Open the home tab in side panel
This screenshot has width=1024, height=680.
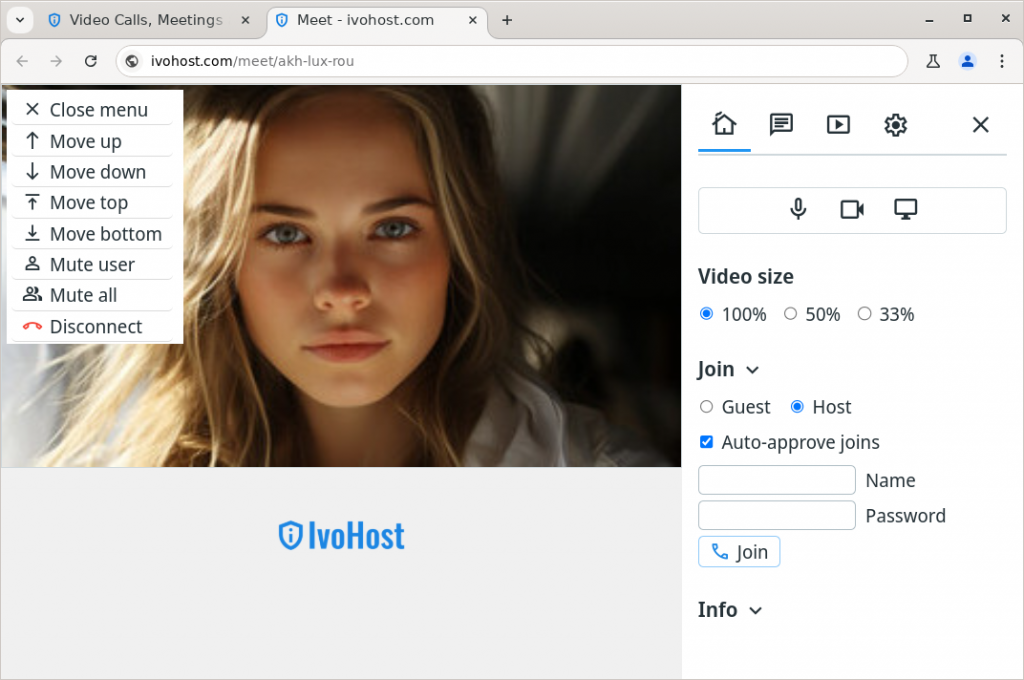(x=724, y=124)
